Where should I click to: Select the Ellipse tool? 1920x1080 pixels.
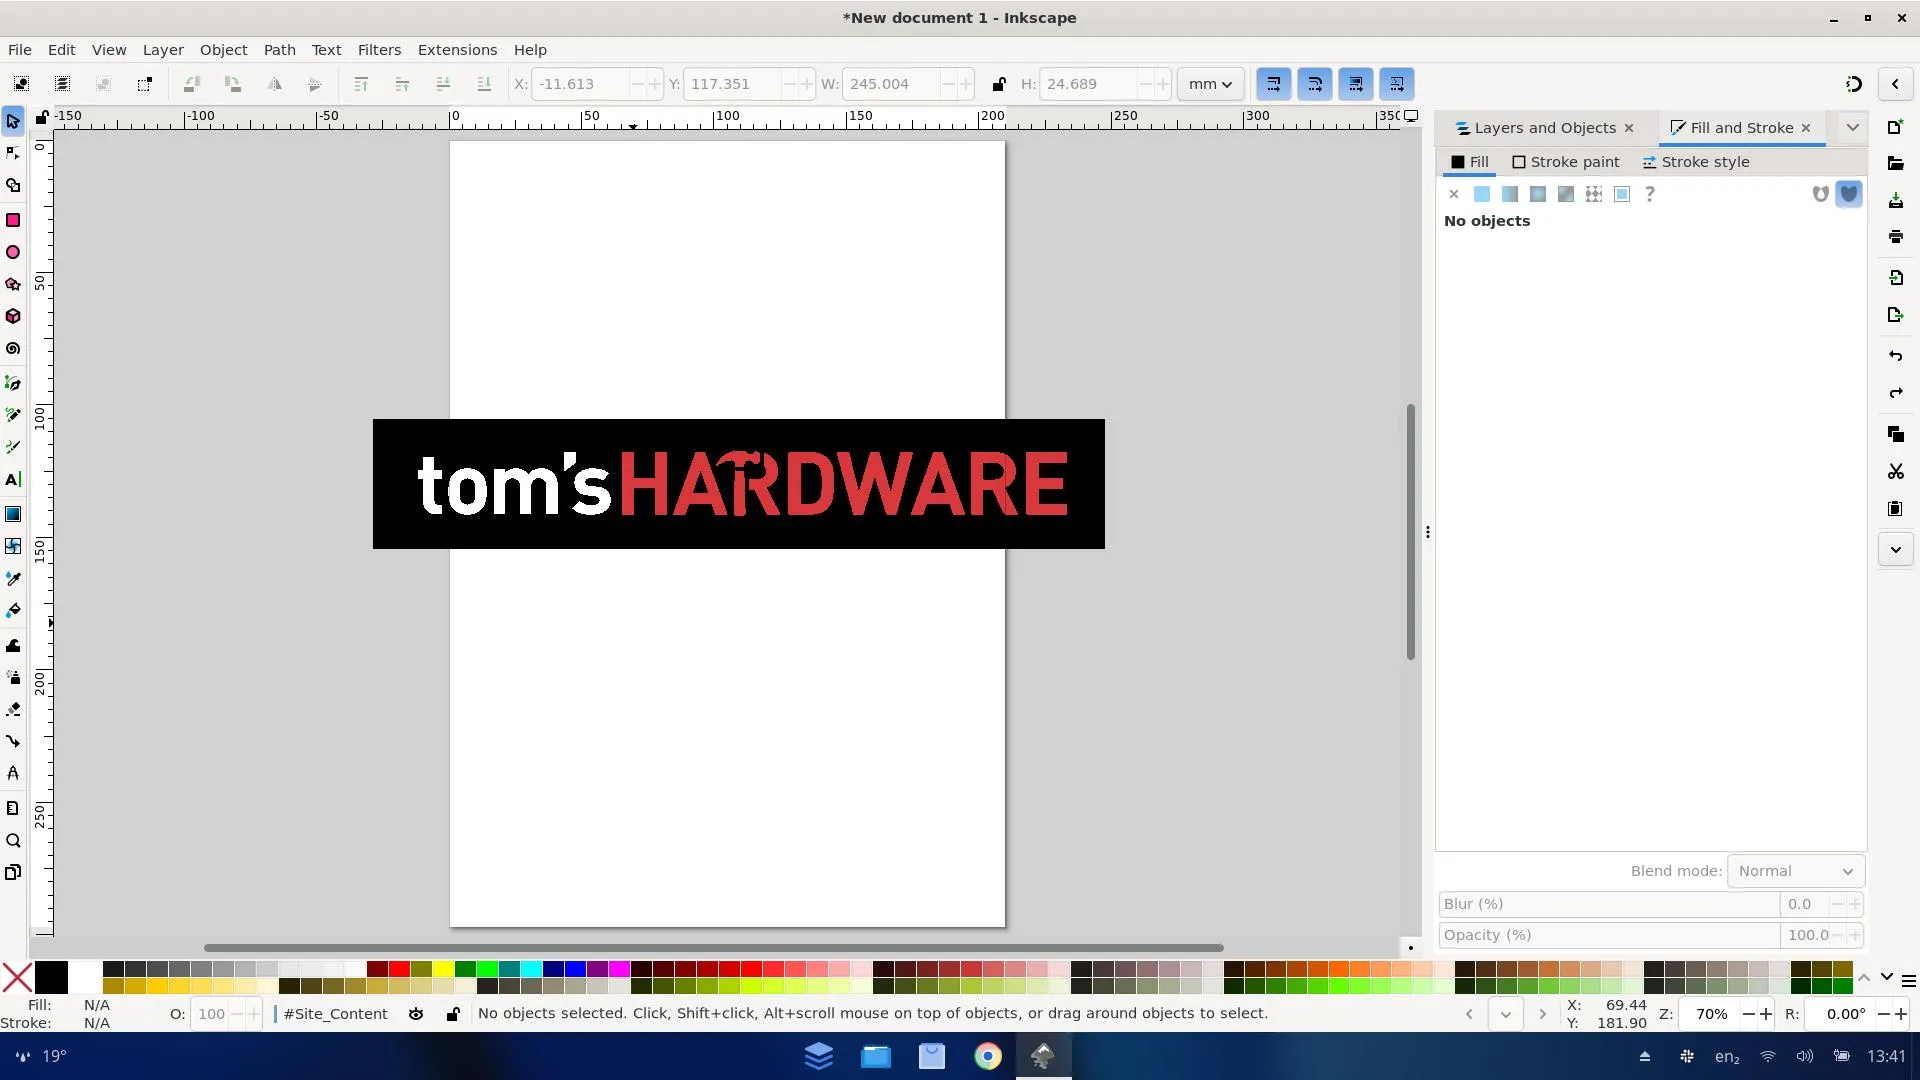click(x=13, y=252)
